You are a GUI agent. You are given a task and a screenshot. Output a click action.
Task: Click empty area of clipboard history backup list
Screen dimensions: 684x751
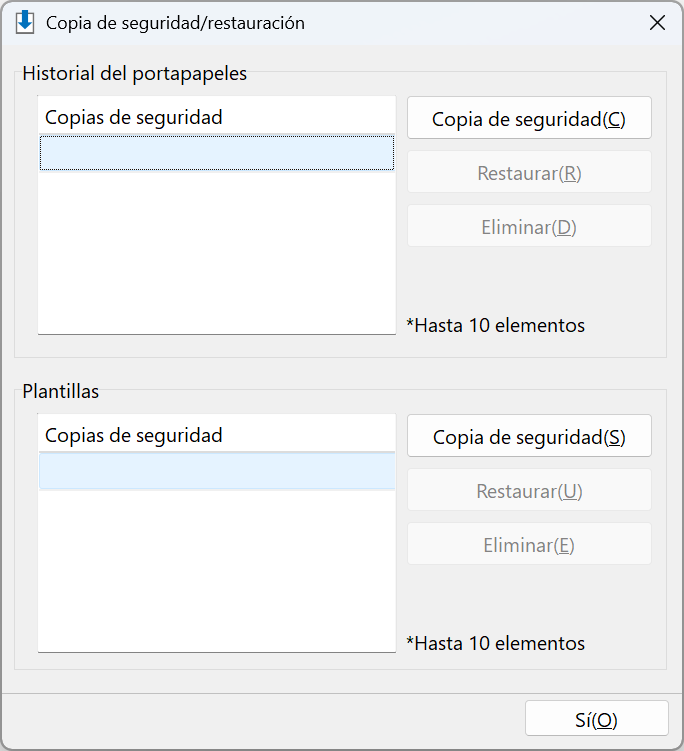click(x=217, y=252)
